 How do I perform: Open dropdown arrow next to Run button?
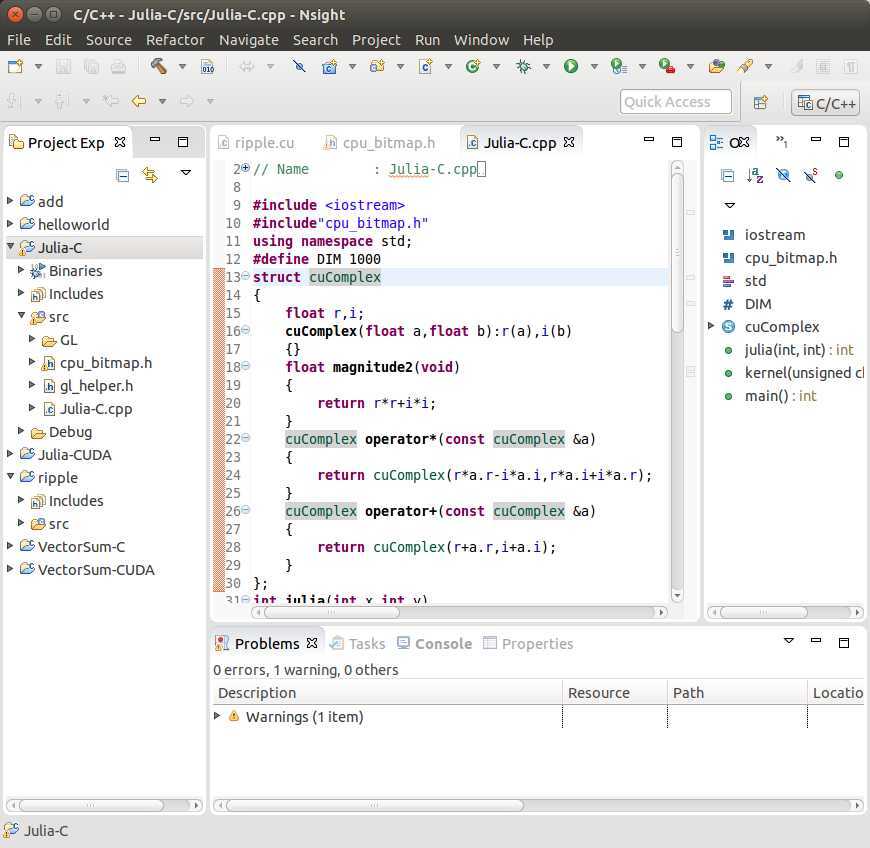pos(594,67)
